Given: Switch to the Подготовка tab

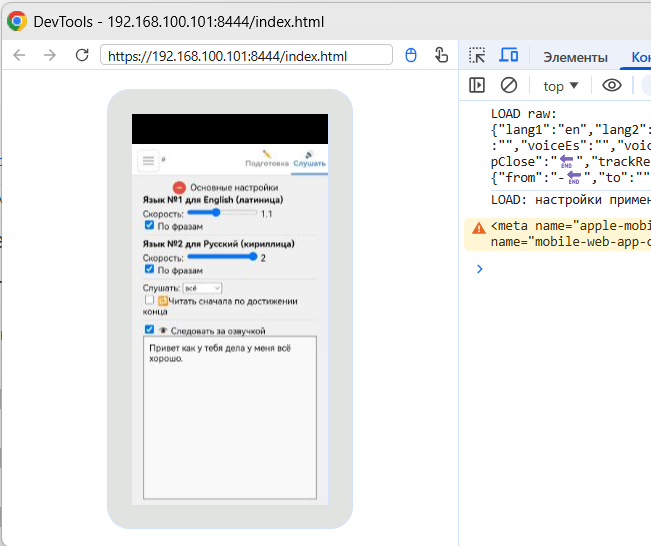Looking at the screenshot, I should pos(267,158).
